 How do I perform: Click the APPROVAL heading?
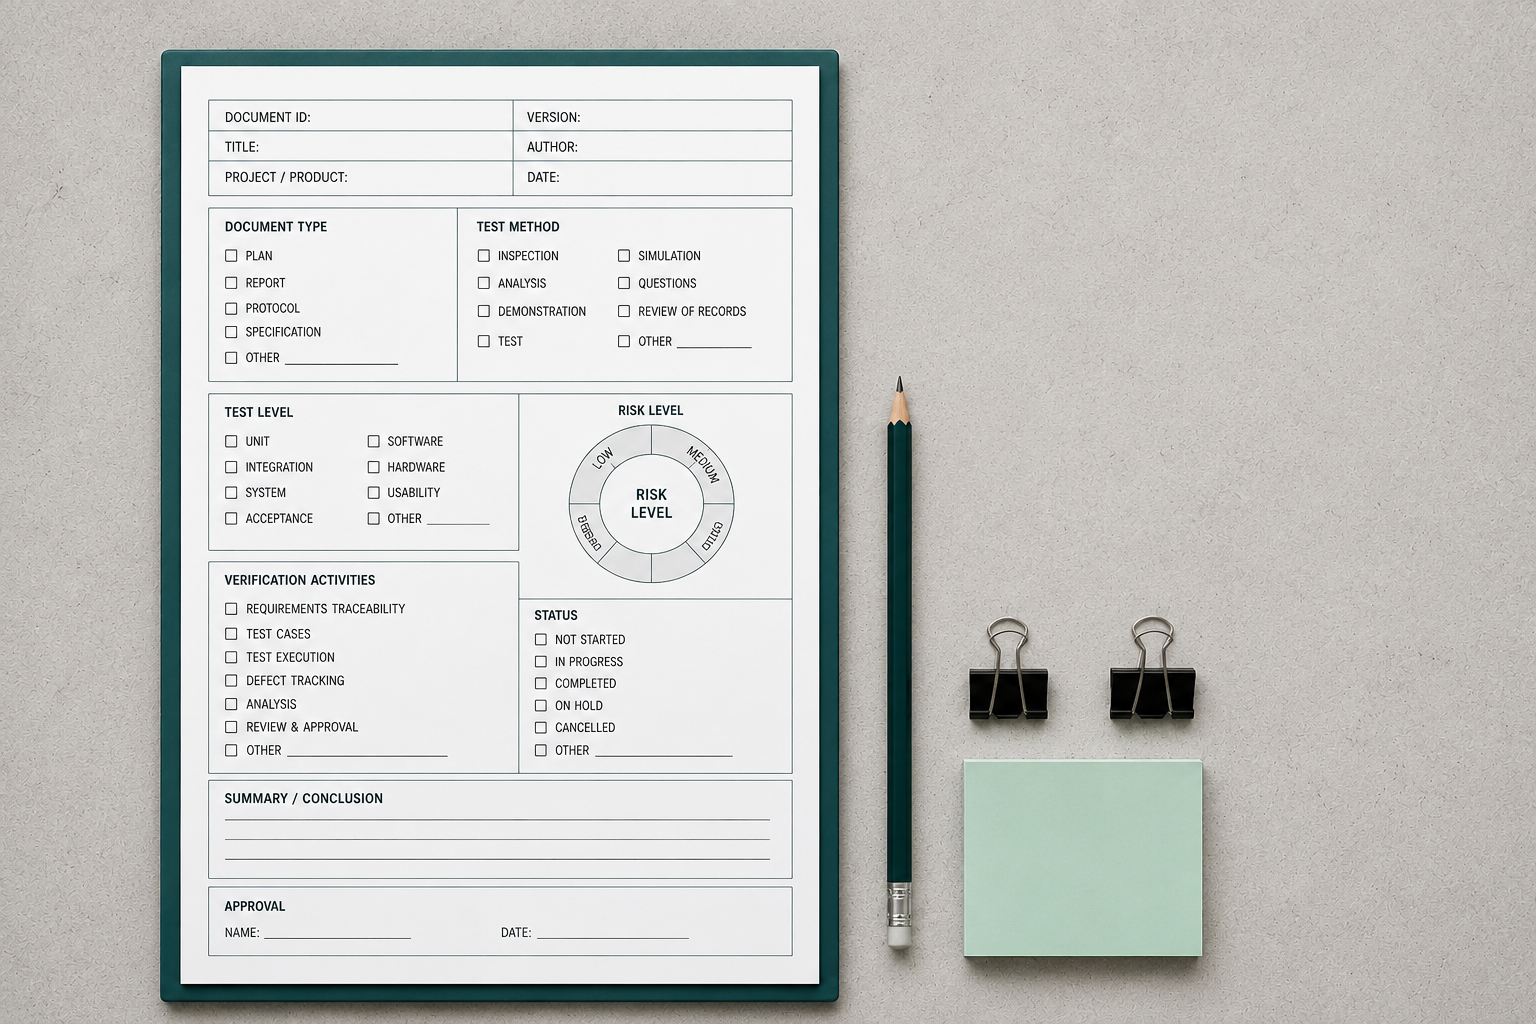tap(255, 907)
